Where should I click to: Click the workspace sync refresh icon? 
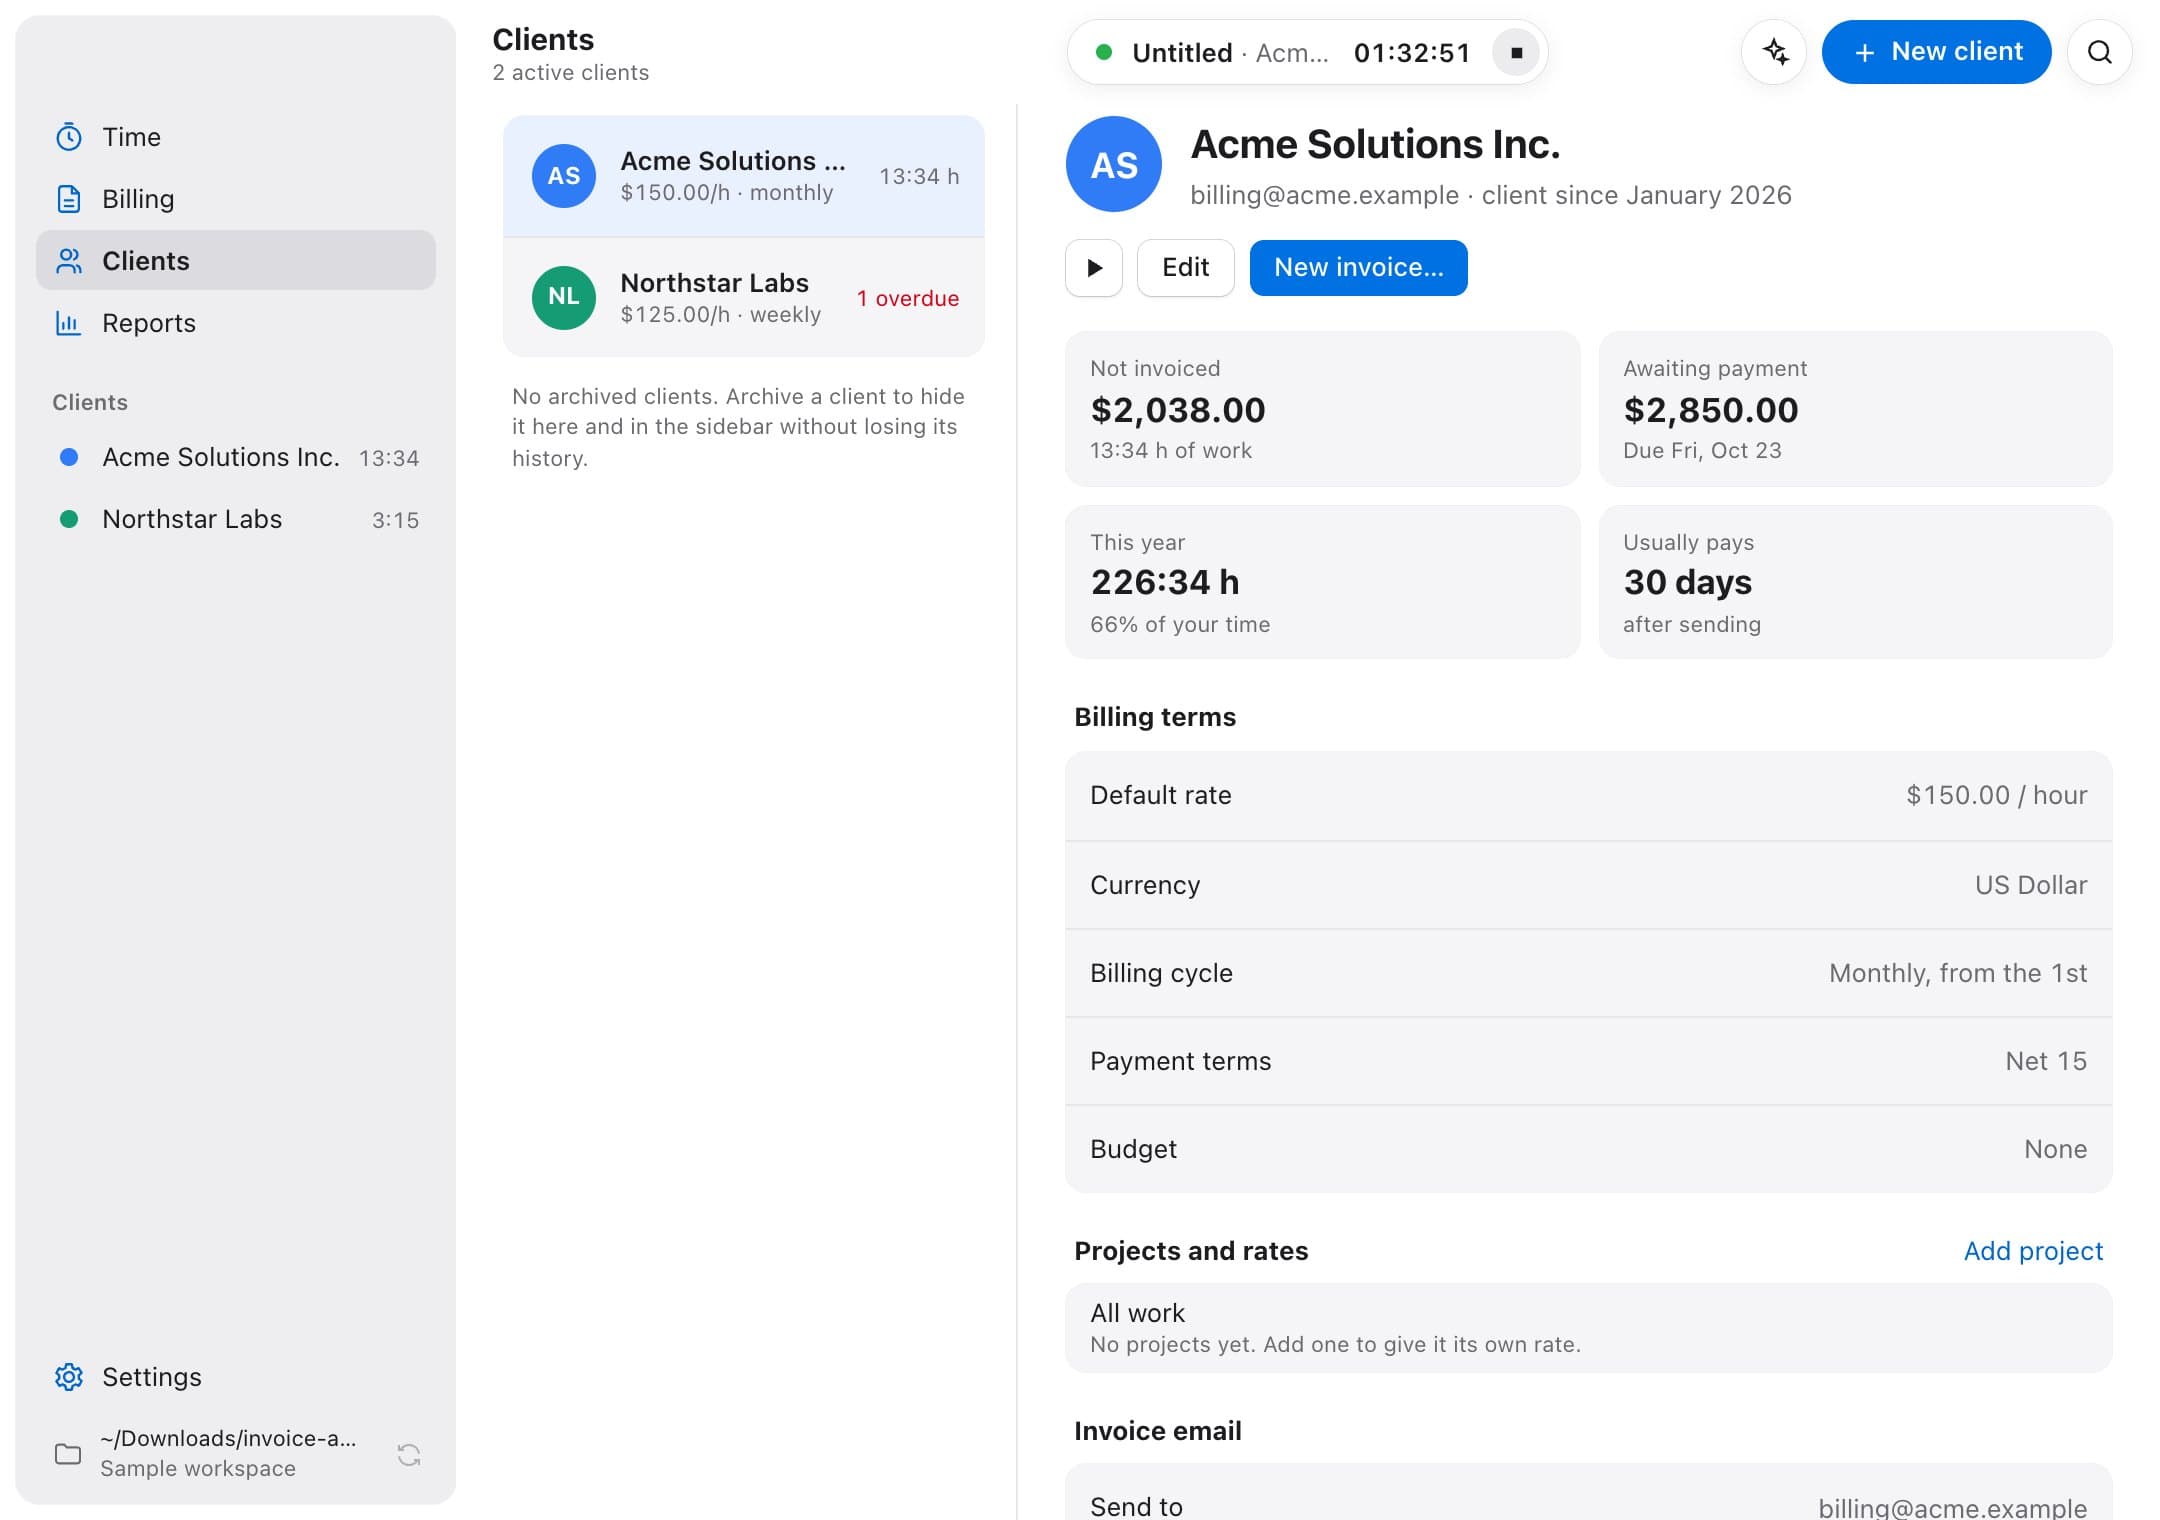tap(409, 1454)
